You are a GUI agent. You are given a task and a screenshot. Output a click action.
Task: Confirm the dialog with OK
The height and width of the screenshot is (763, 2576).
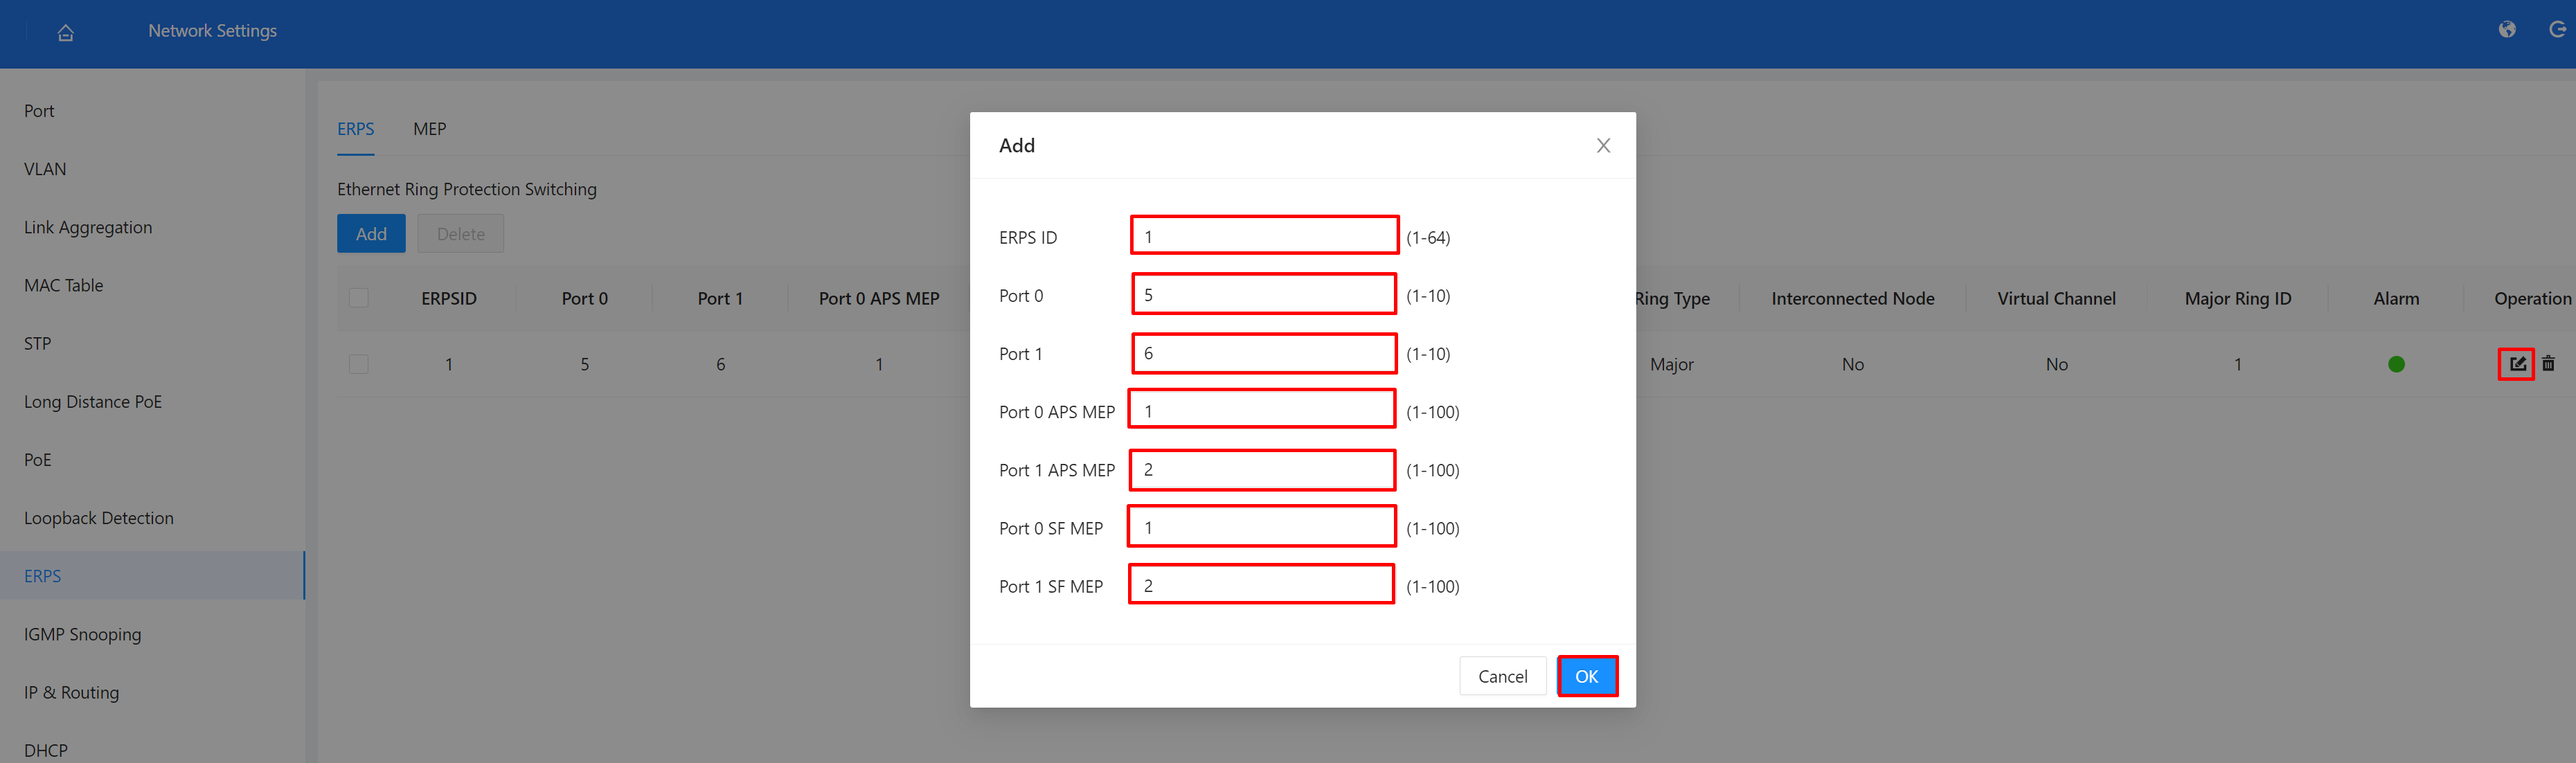(x=1587, y=676)
